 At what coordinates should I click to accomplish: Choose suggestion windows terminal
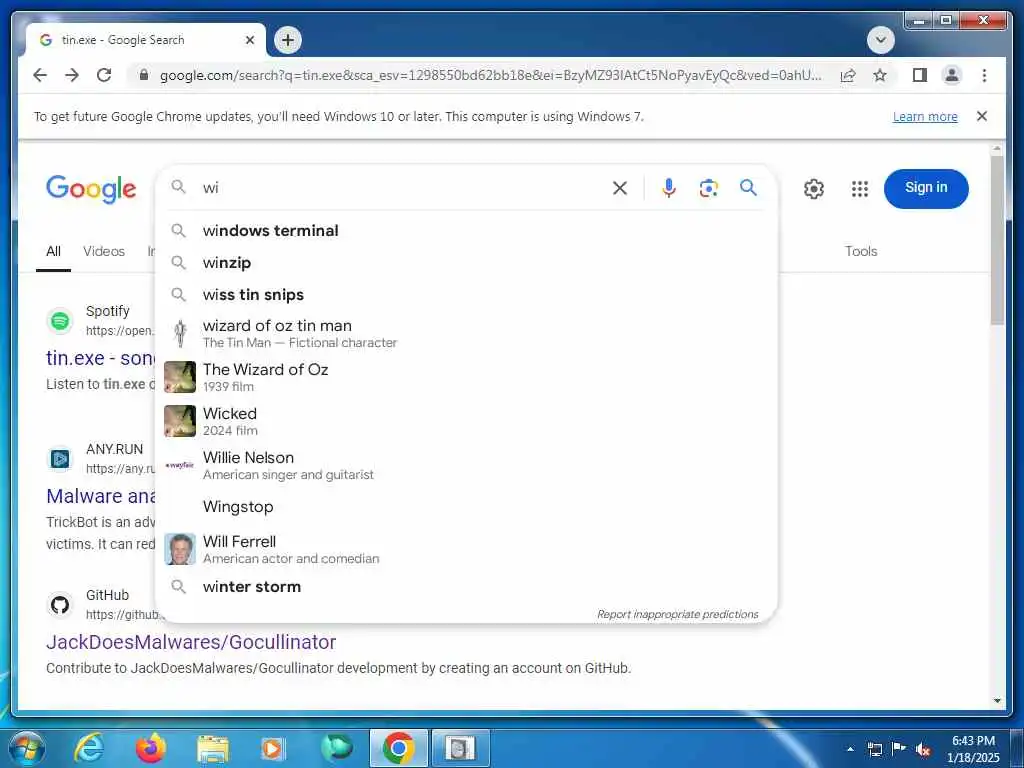[466, 231]
